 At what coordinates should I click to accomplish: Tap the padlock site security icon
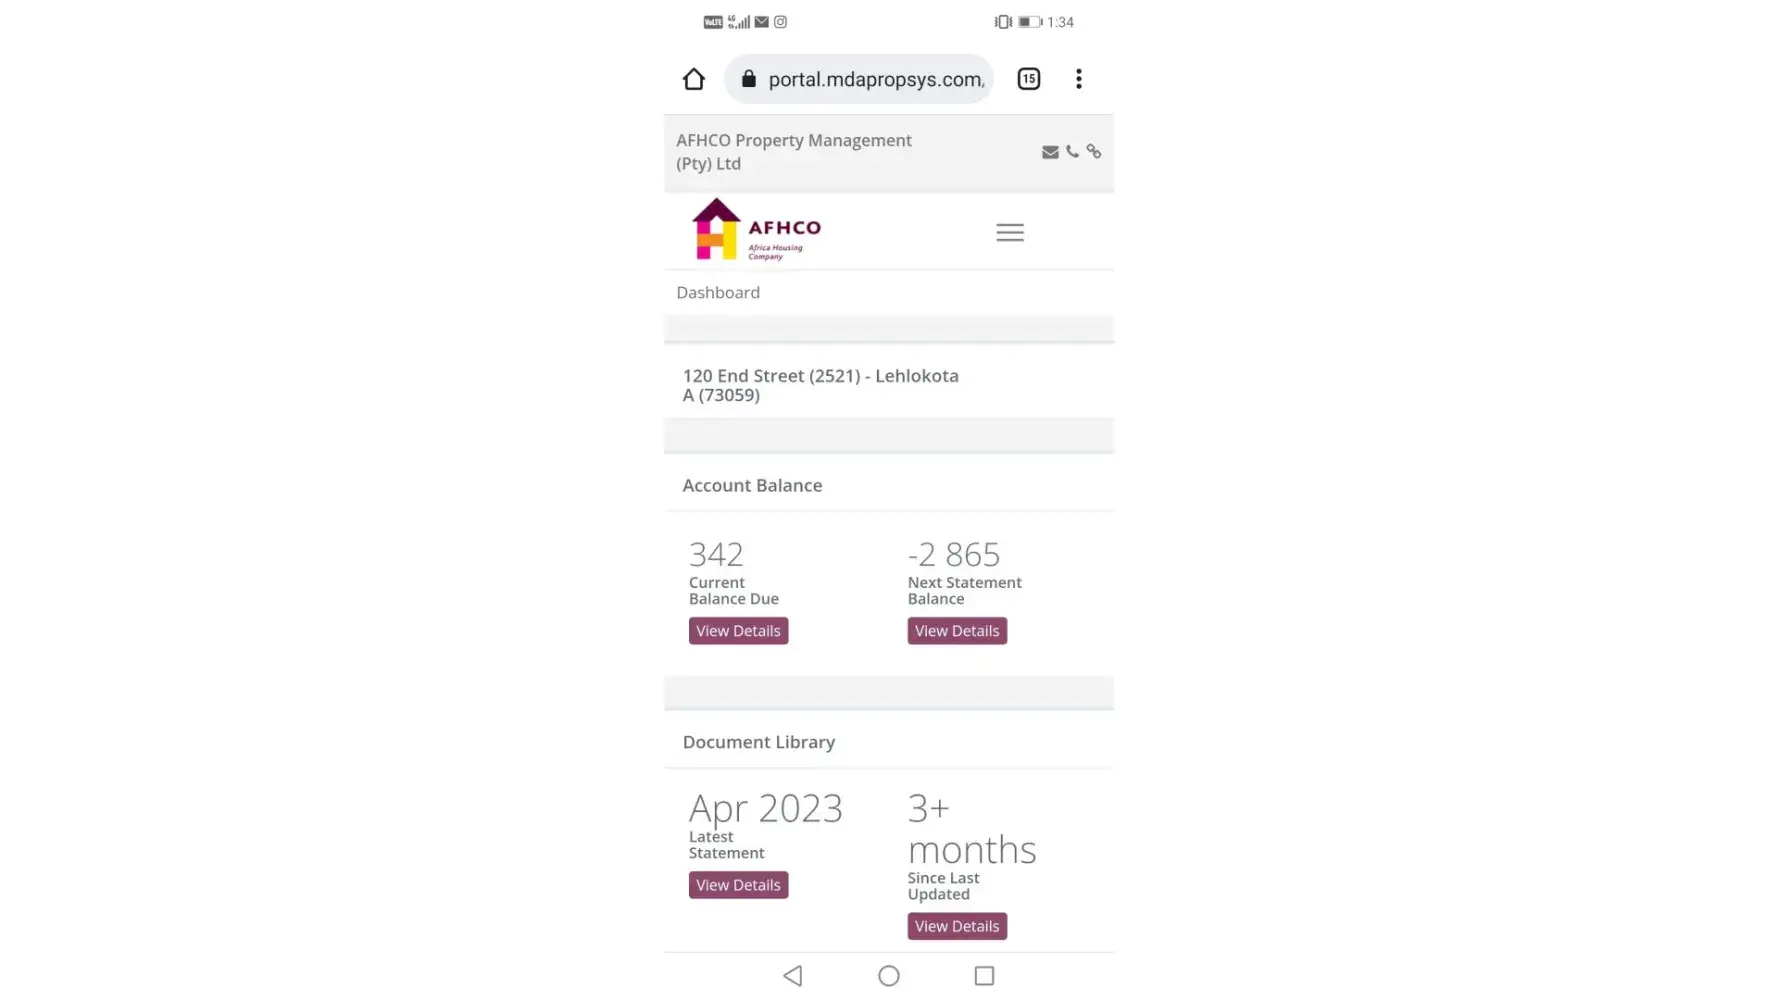click(x=749, y=79)
